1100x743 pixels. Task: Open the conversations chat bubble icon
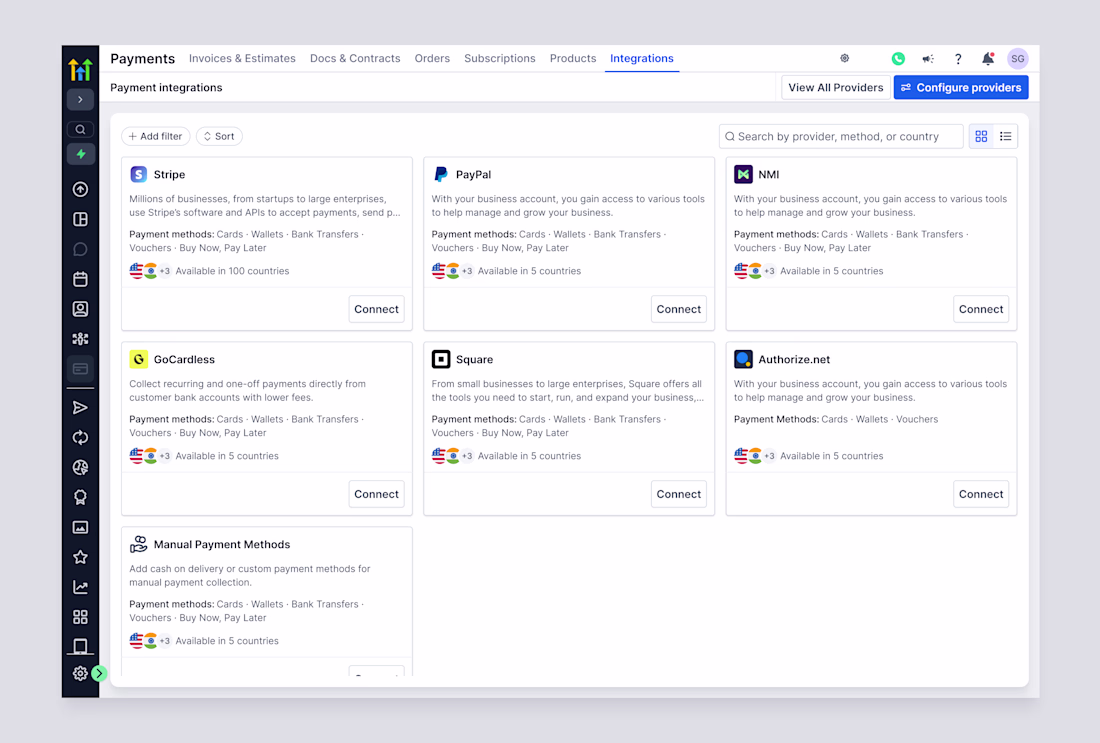tap(80, 249)
